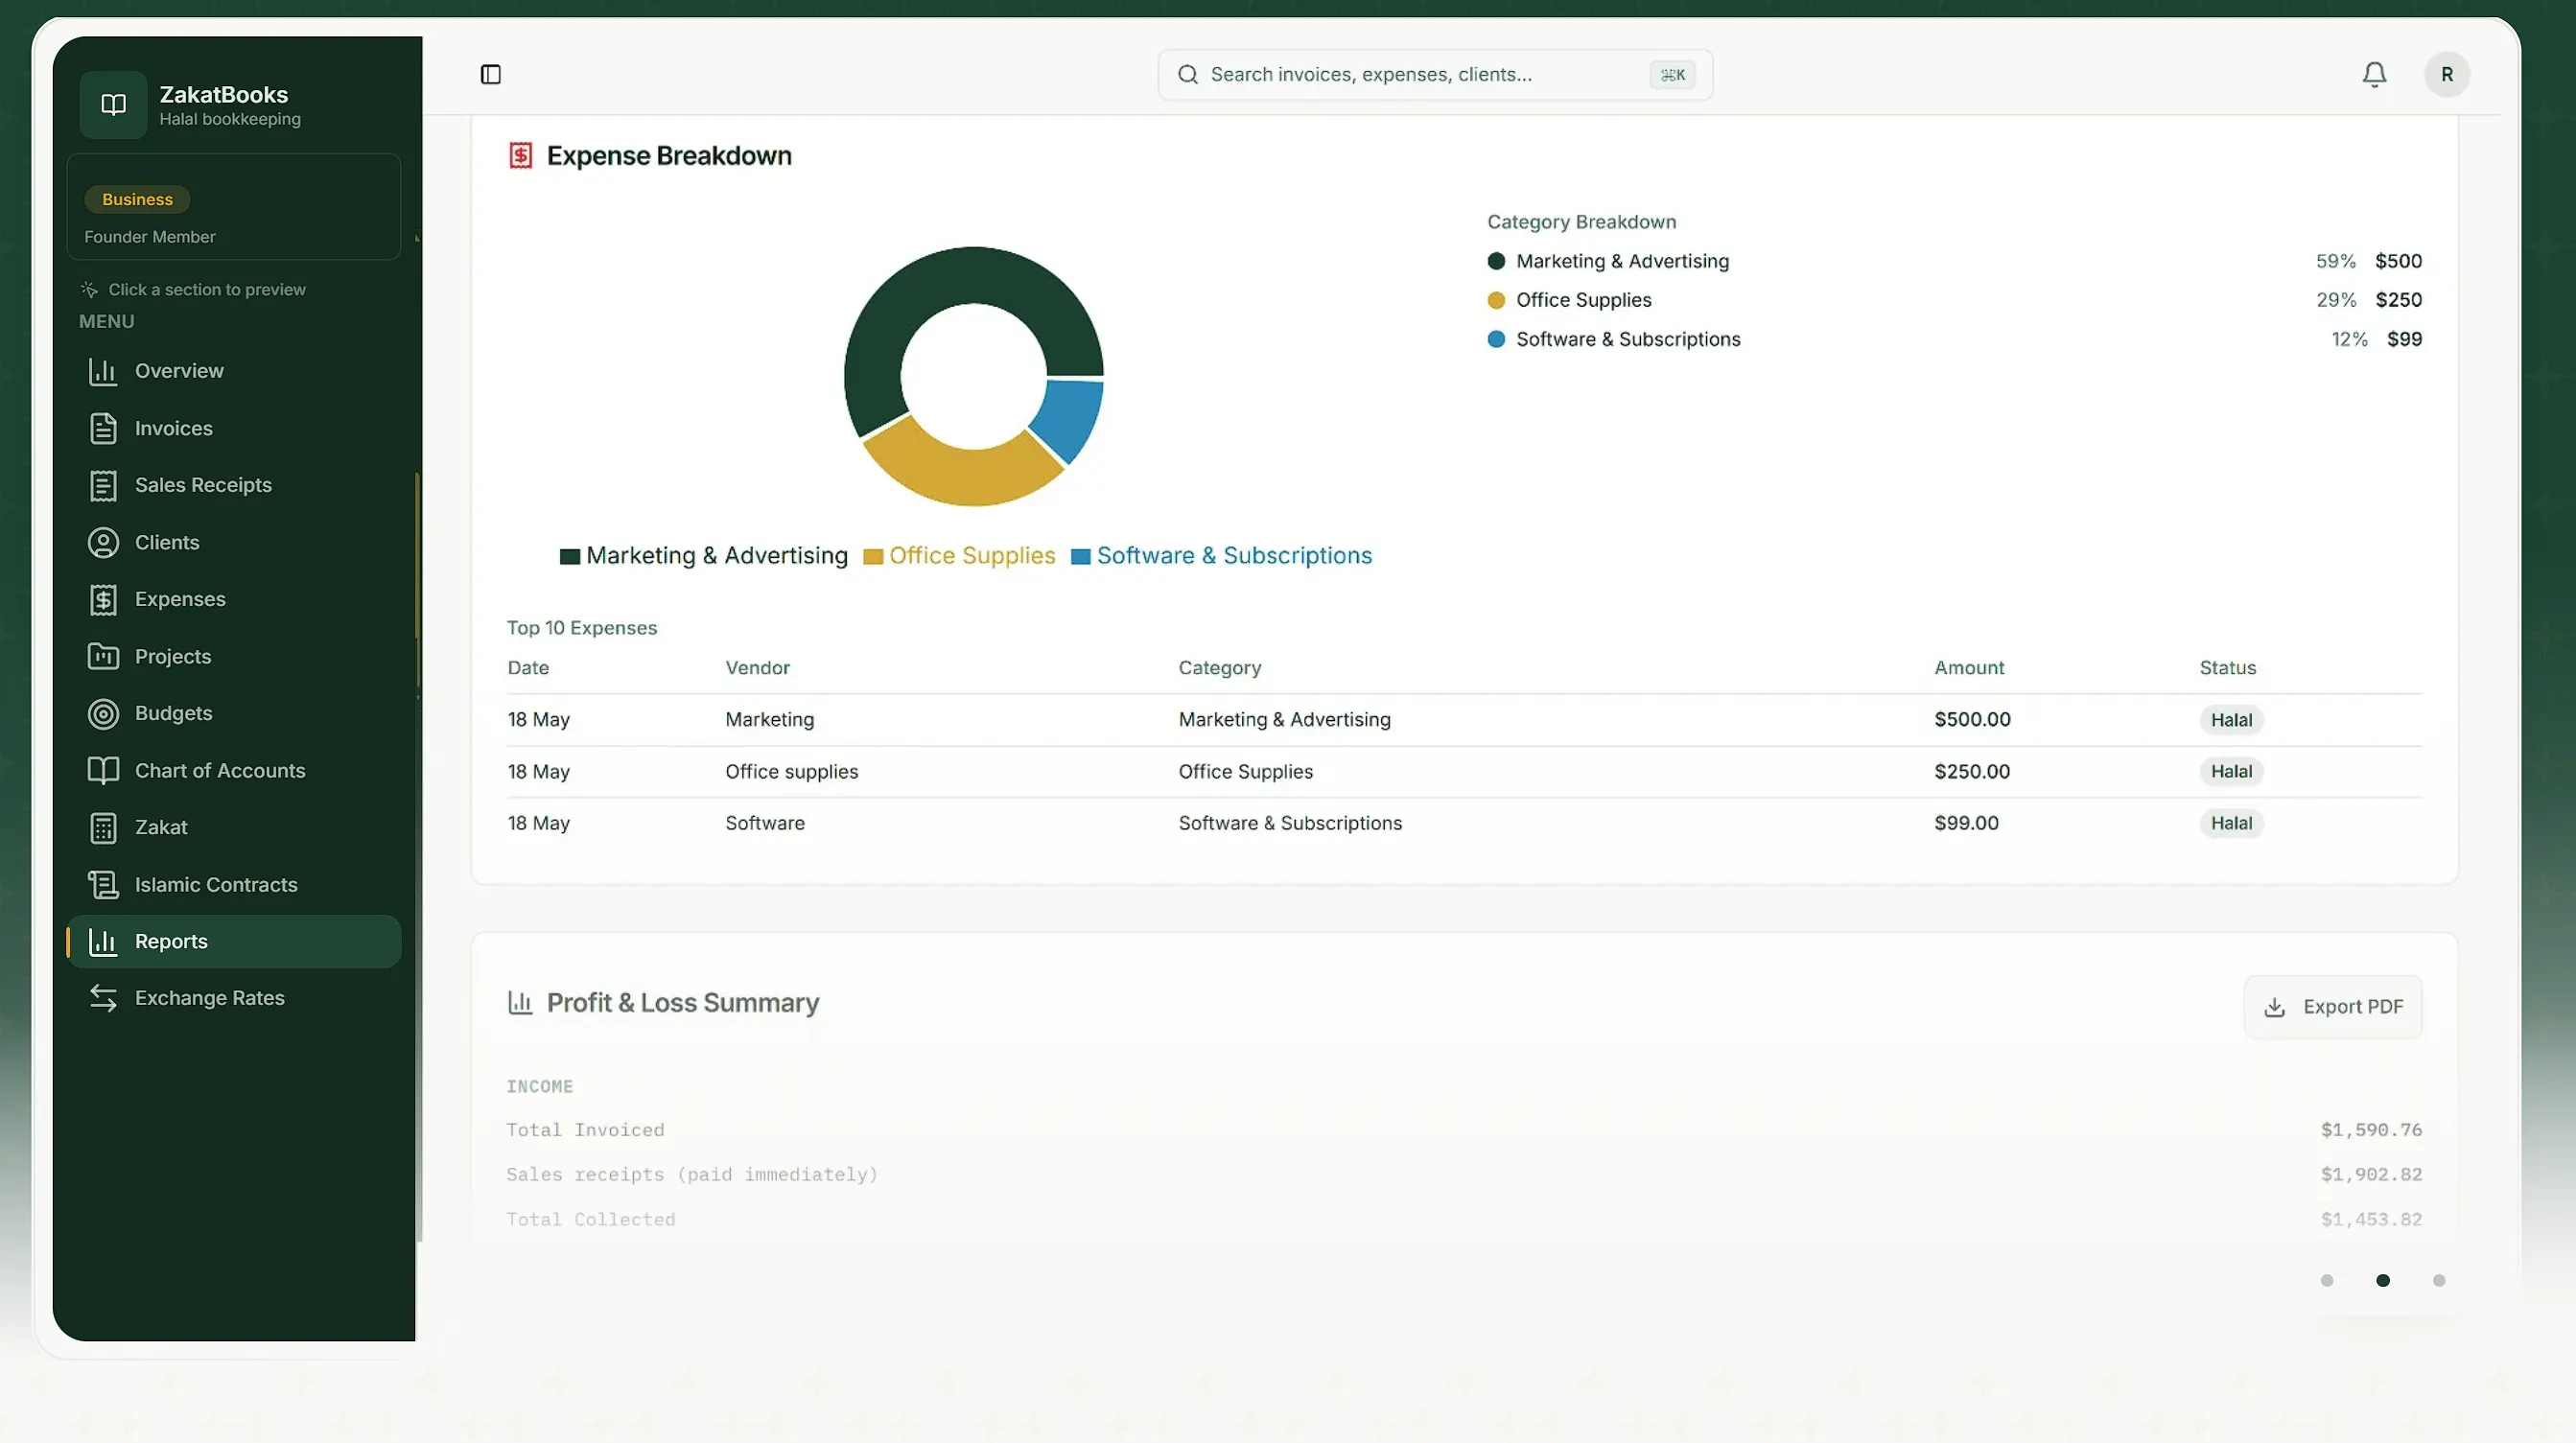This screenshot has width=2576, height=1443.
Task: Click the Halal badge on Marketing row
Action: click(2230, 720)
